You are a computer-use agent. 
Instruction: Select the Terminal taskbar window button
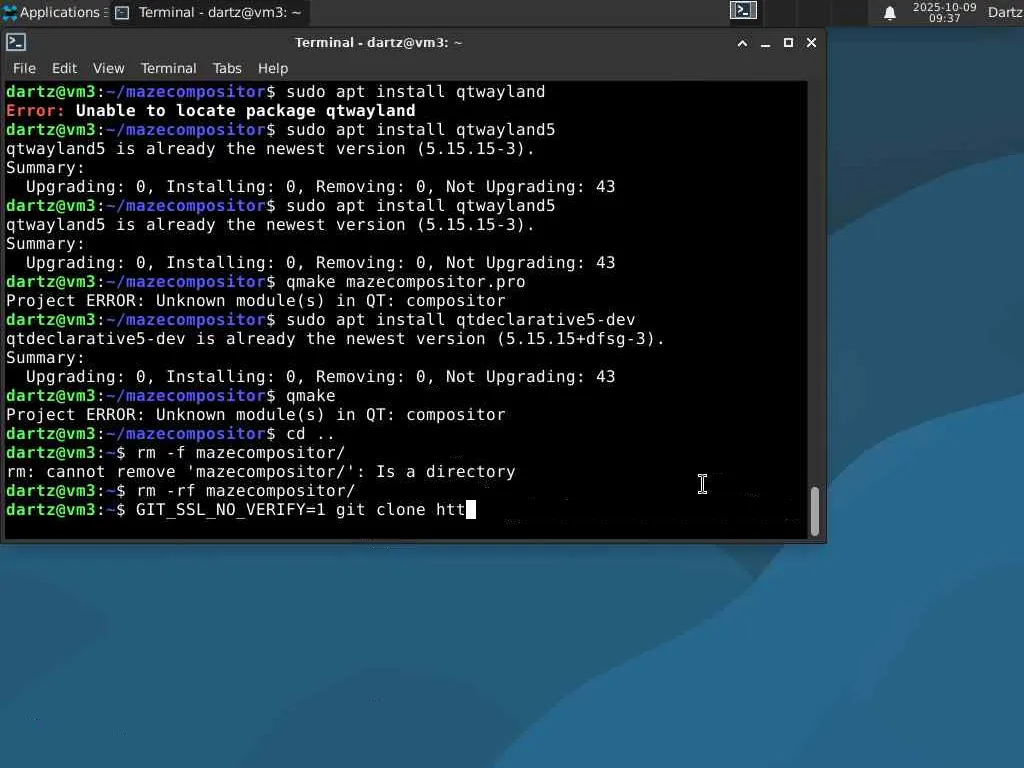tap(209, 12)
